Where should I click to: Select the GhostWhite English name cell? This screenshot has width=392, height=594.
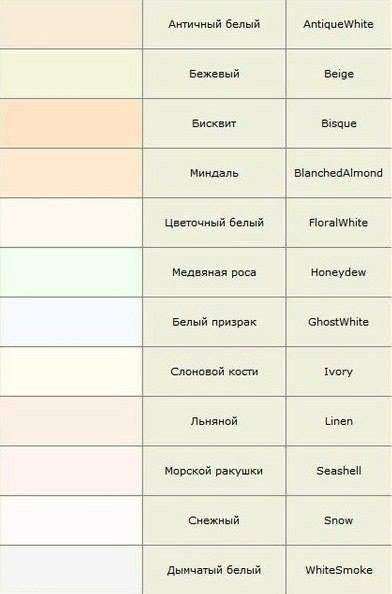[339, 322]
